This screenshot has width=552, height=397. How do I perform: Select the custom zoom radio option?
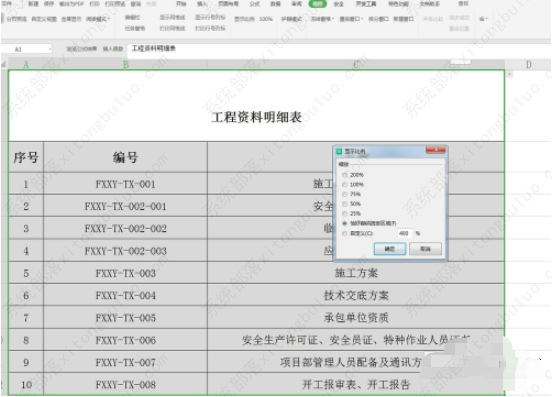point(358,233)
